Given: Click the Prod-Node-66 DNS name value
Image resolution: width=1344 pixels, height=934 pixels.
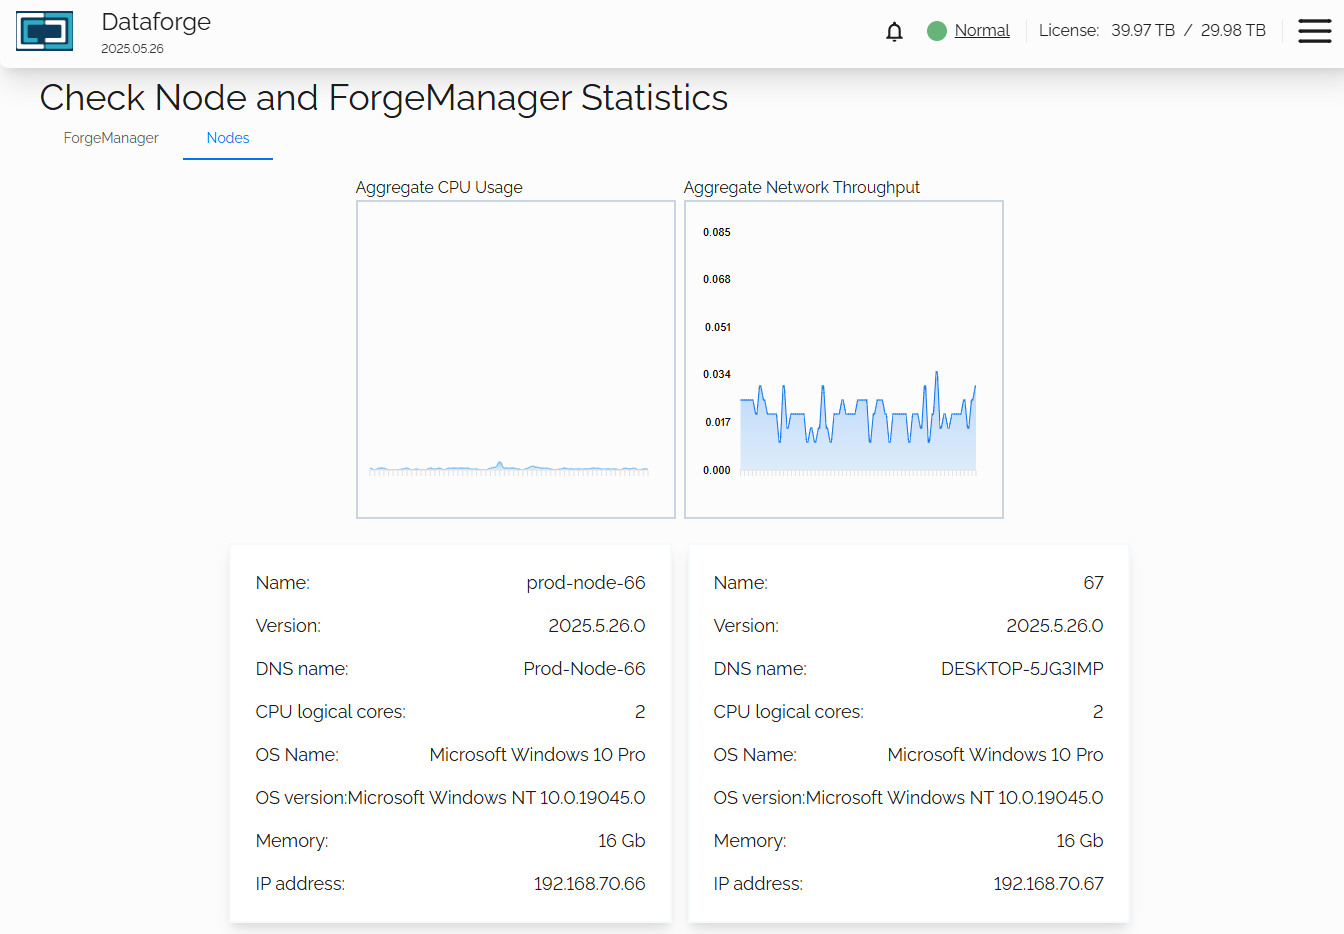Looking at the screenshot, I should point(584,669).
